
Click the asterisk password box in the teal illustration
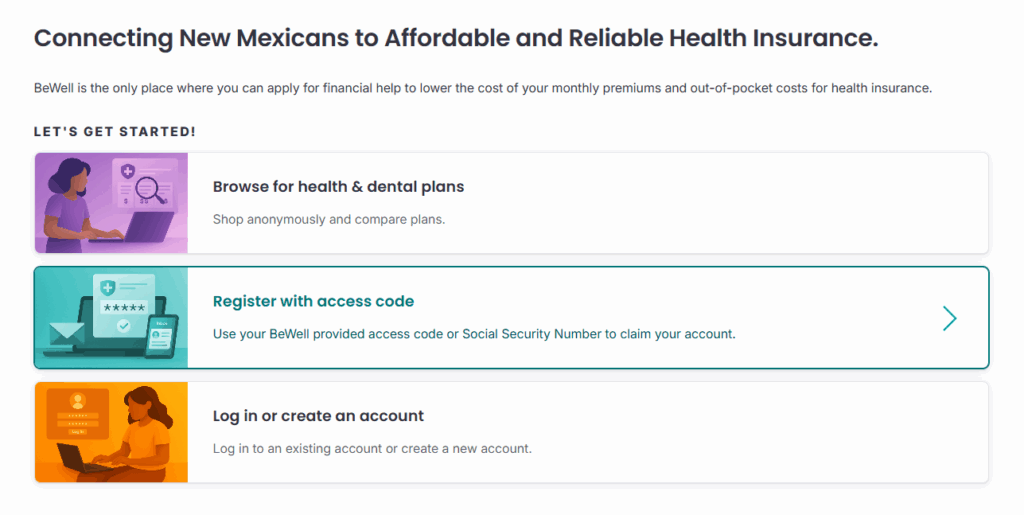pyautogui.click(x=124, y=306)
